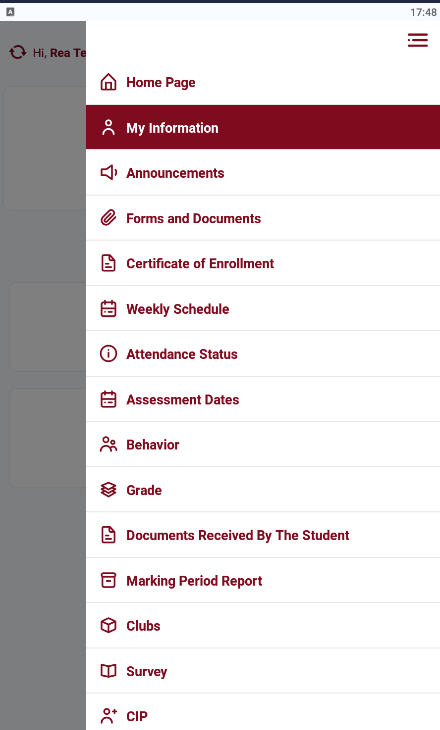
Task: Click the paperclip icon for Forms and Documents
Action: [x=108, y=218]
